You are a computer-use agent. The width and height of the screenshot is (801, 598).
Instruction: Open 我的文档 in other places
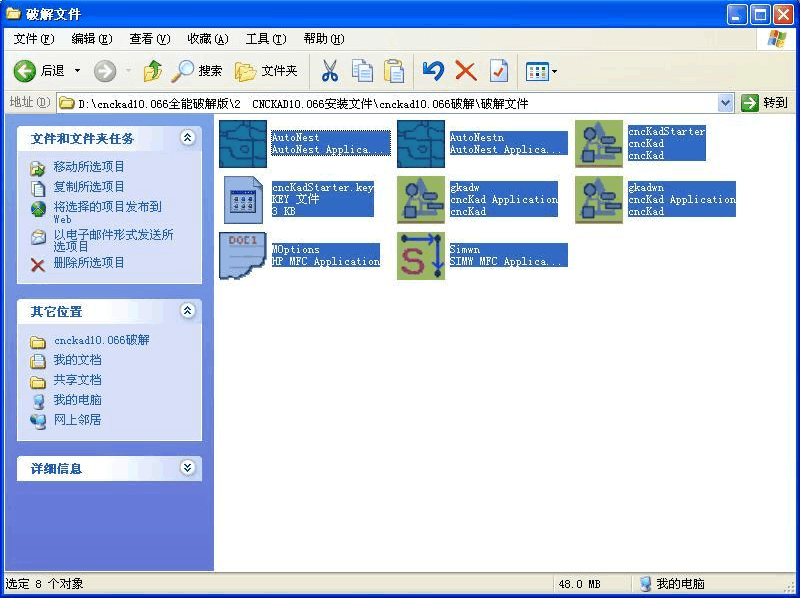pos(77,360)
